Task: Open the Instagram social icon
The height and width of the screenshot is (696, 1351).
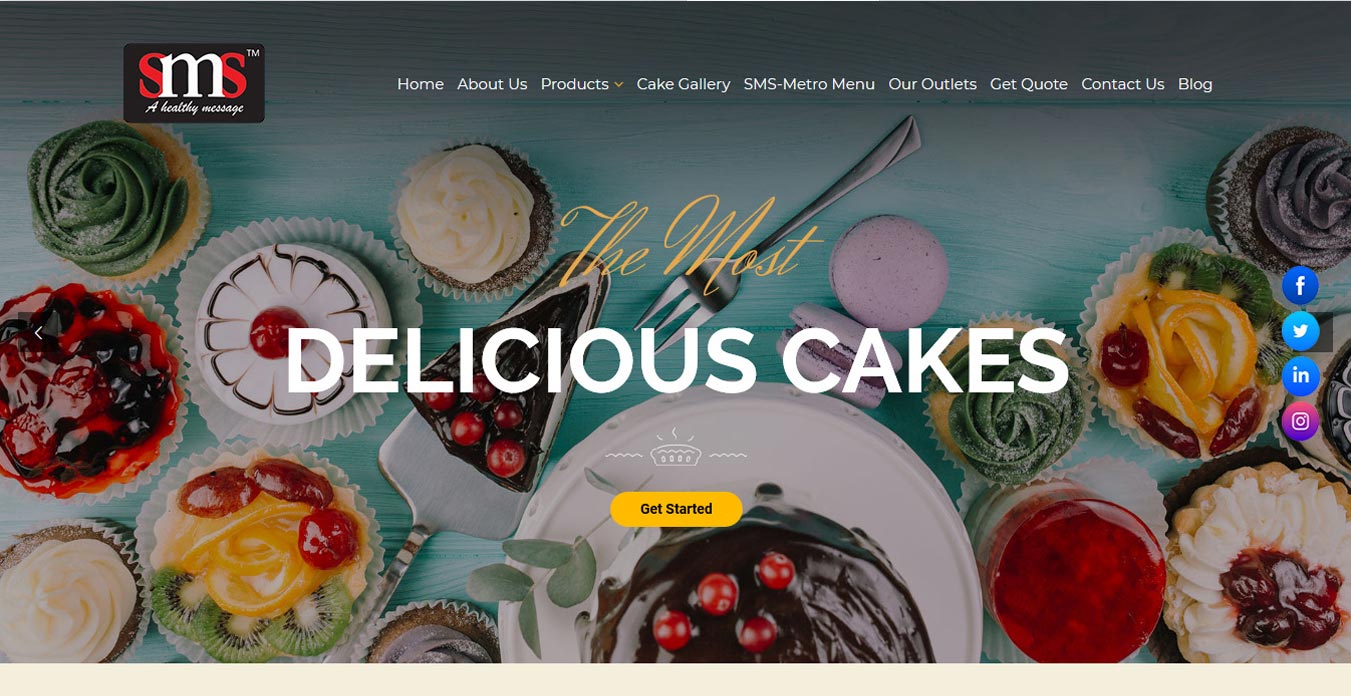Action: pyautogui.click(x=1300, y=422)
